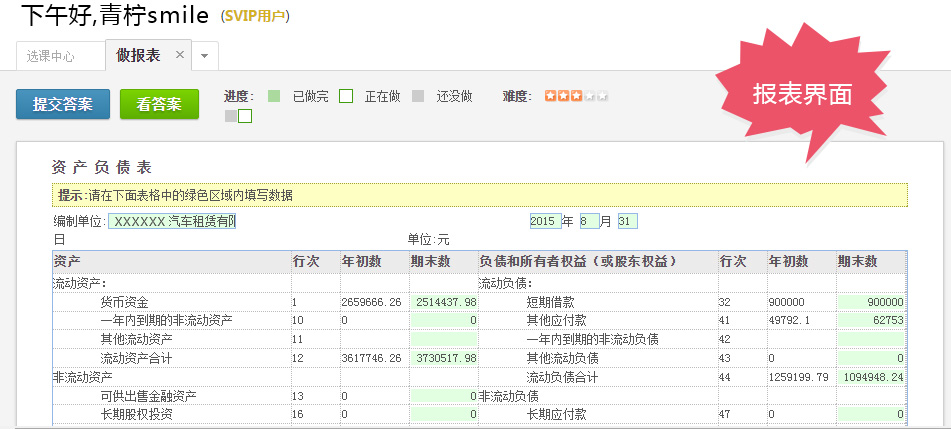The width and height of the screenshot is (951, 429).
Task: Click the 年初数 value 1259199.79
Action: 798,377
